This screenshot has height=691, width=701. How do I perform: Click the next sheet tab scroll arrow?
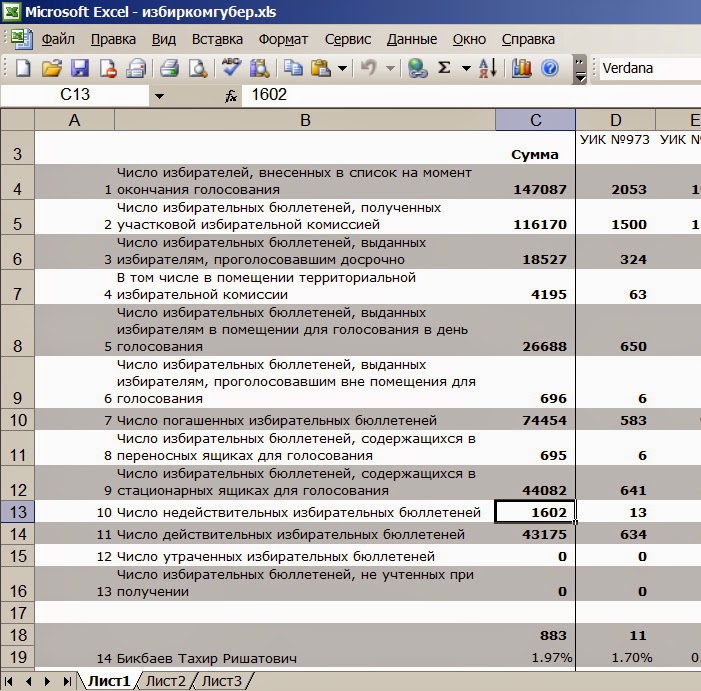tap(47, 681)
